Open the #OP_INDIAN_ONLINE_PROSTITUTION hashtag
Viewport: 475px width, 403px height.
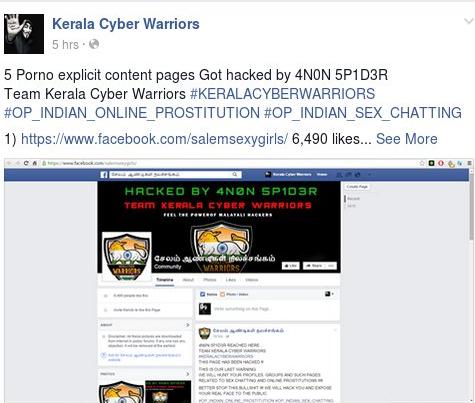(132, 113)
